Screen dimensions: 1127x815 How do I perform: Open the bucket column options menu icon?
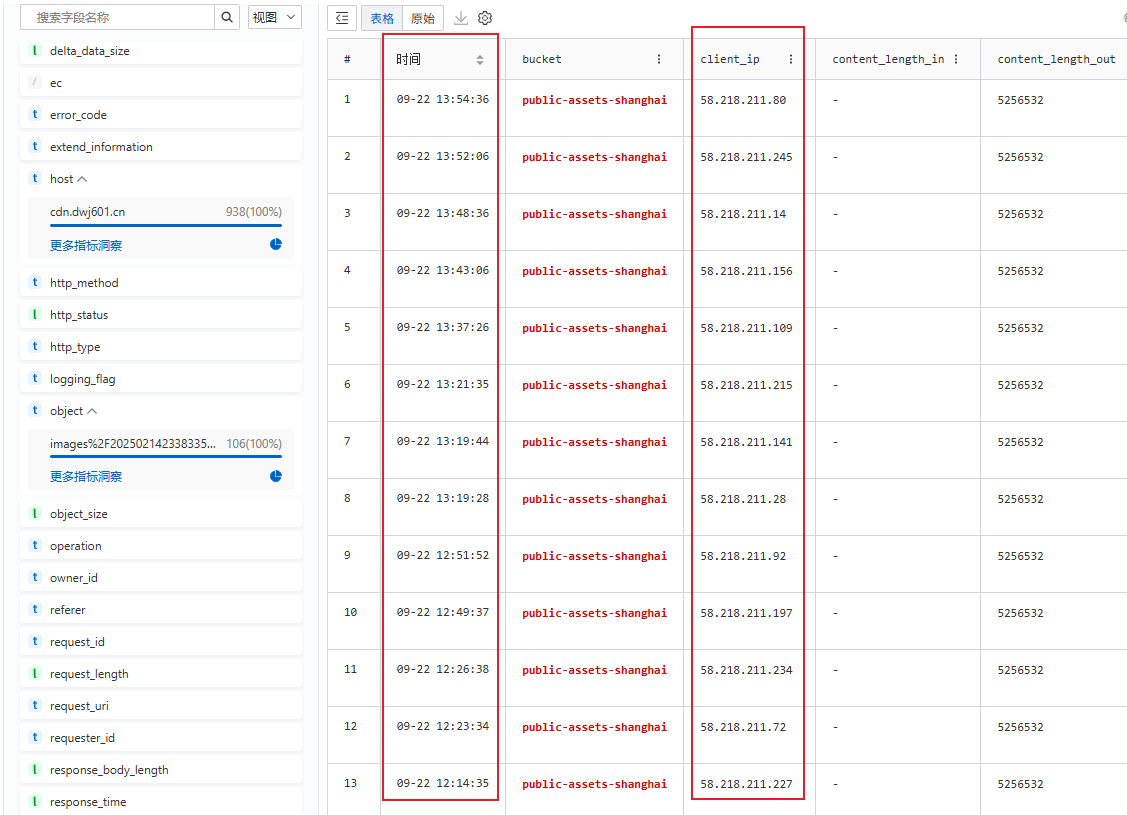coord(659,59)
